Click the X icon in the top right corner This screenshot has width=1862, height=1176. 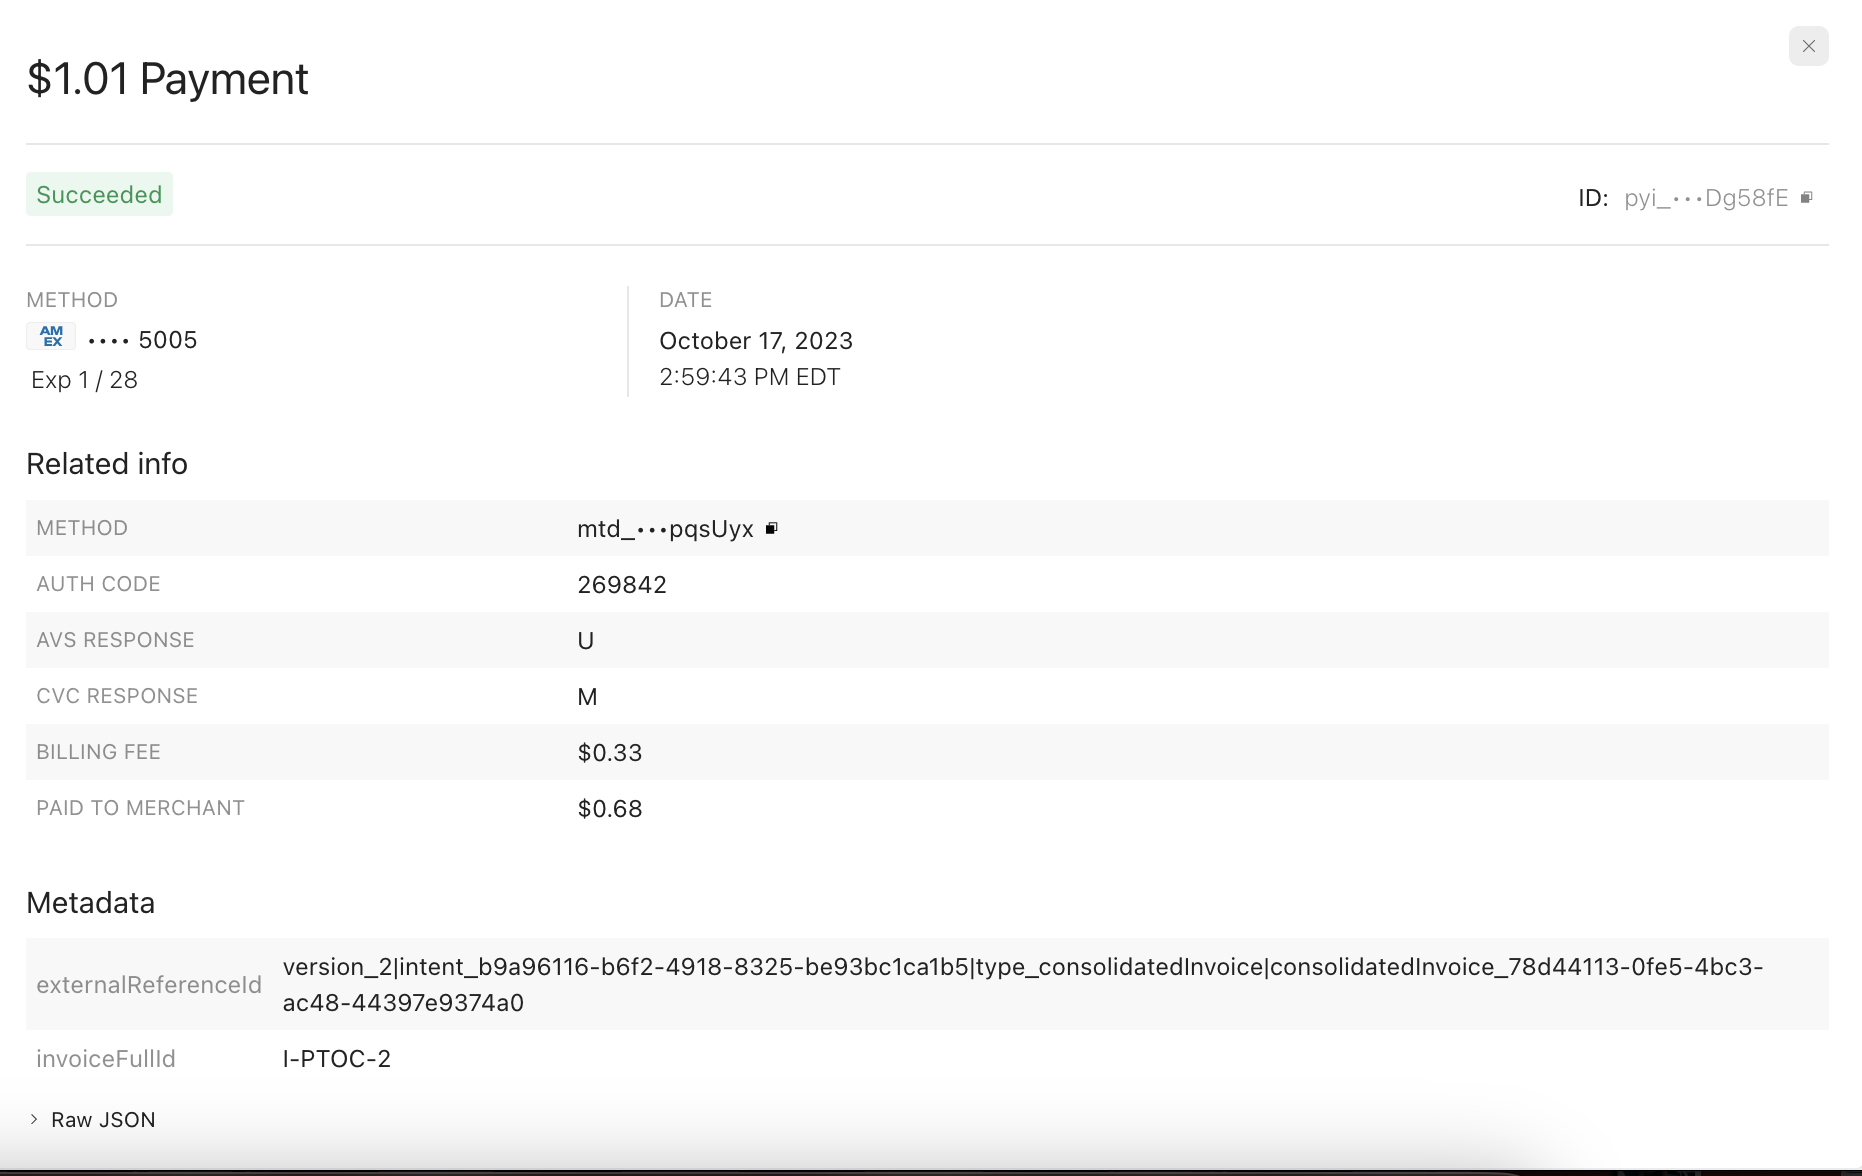pos(1808,46)
